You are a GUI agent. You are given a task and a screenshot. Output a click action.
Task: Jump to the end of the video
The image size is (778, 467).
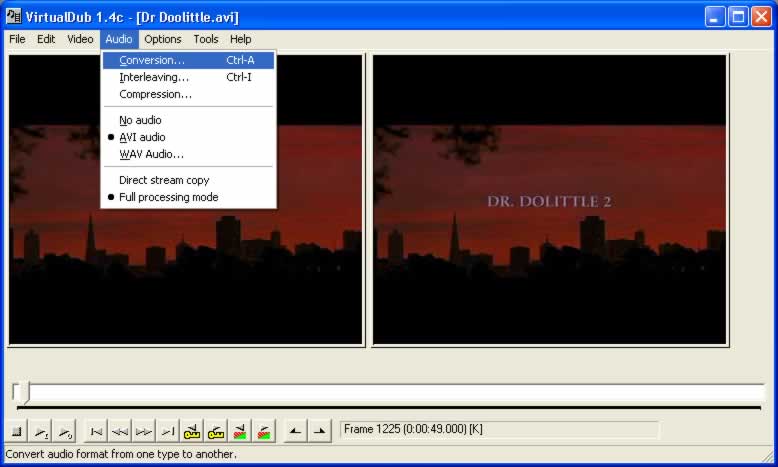pos(168,431)
